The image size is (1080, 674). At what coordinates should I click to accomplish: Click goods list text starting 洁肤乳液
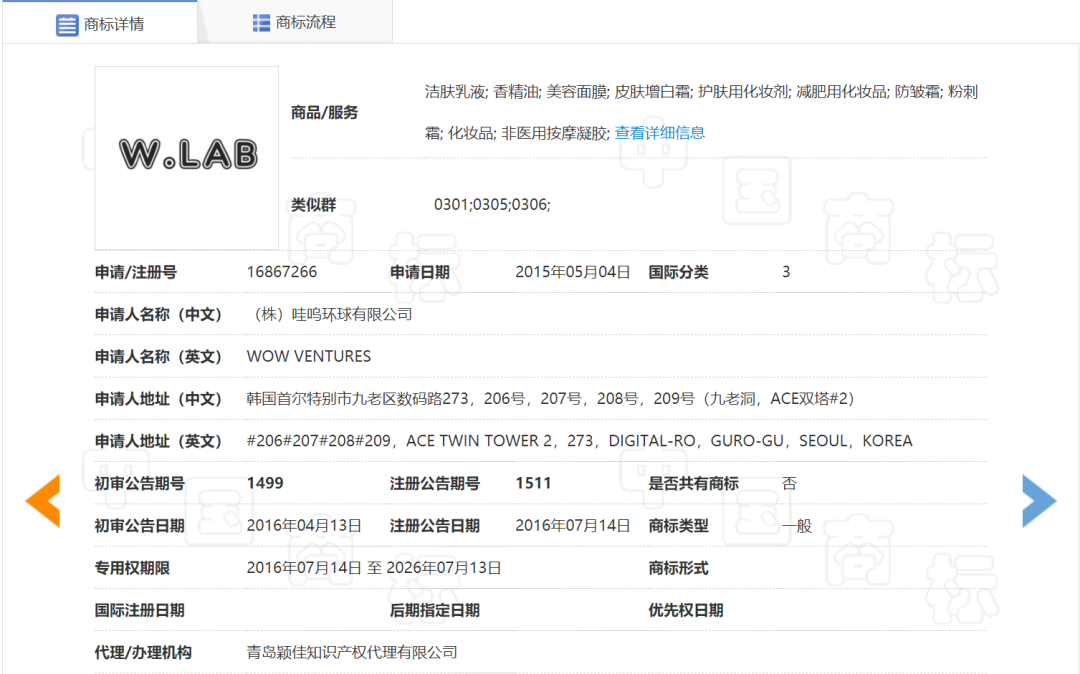tap(701, 112)
